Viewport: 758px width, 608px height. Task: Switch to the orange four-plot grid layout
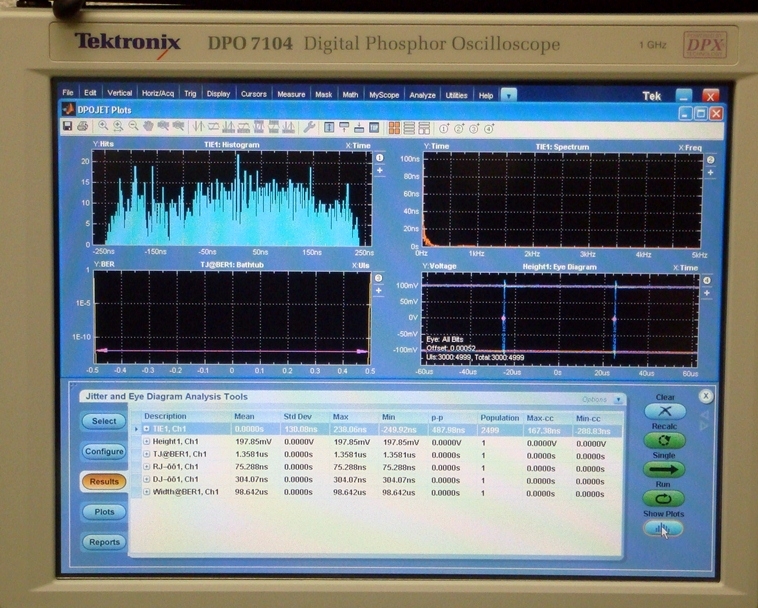tap(394, 128)
